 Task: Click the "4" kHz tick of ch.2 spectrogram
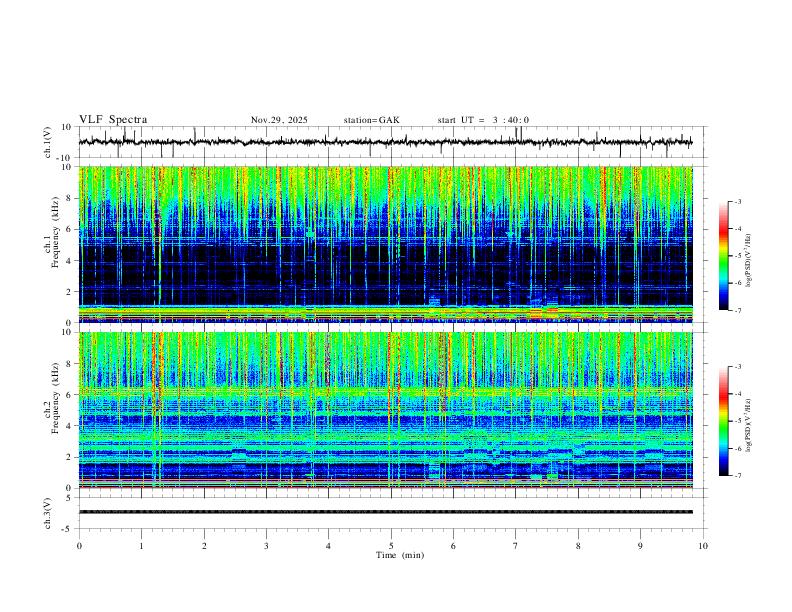coord(70,426)
